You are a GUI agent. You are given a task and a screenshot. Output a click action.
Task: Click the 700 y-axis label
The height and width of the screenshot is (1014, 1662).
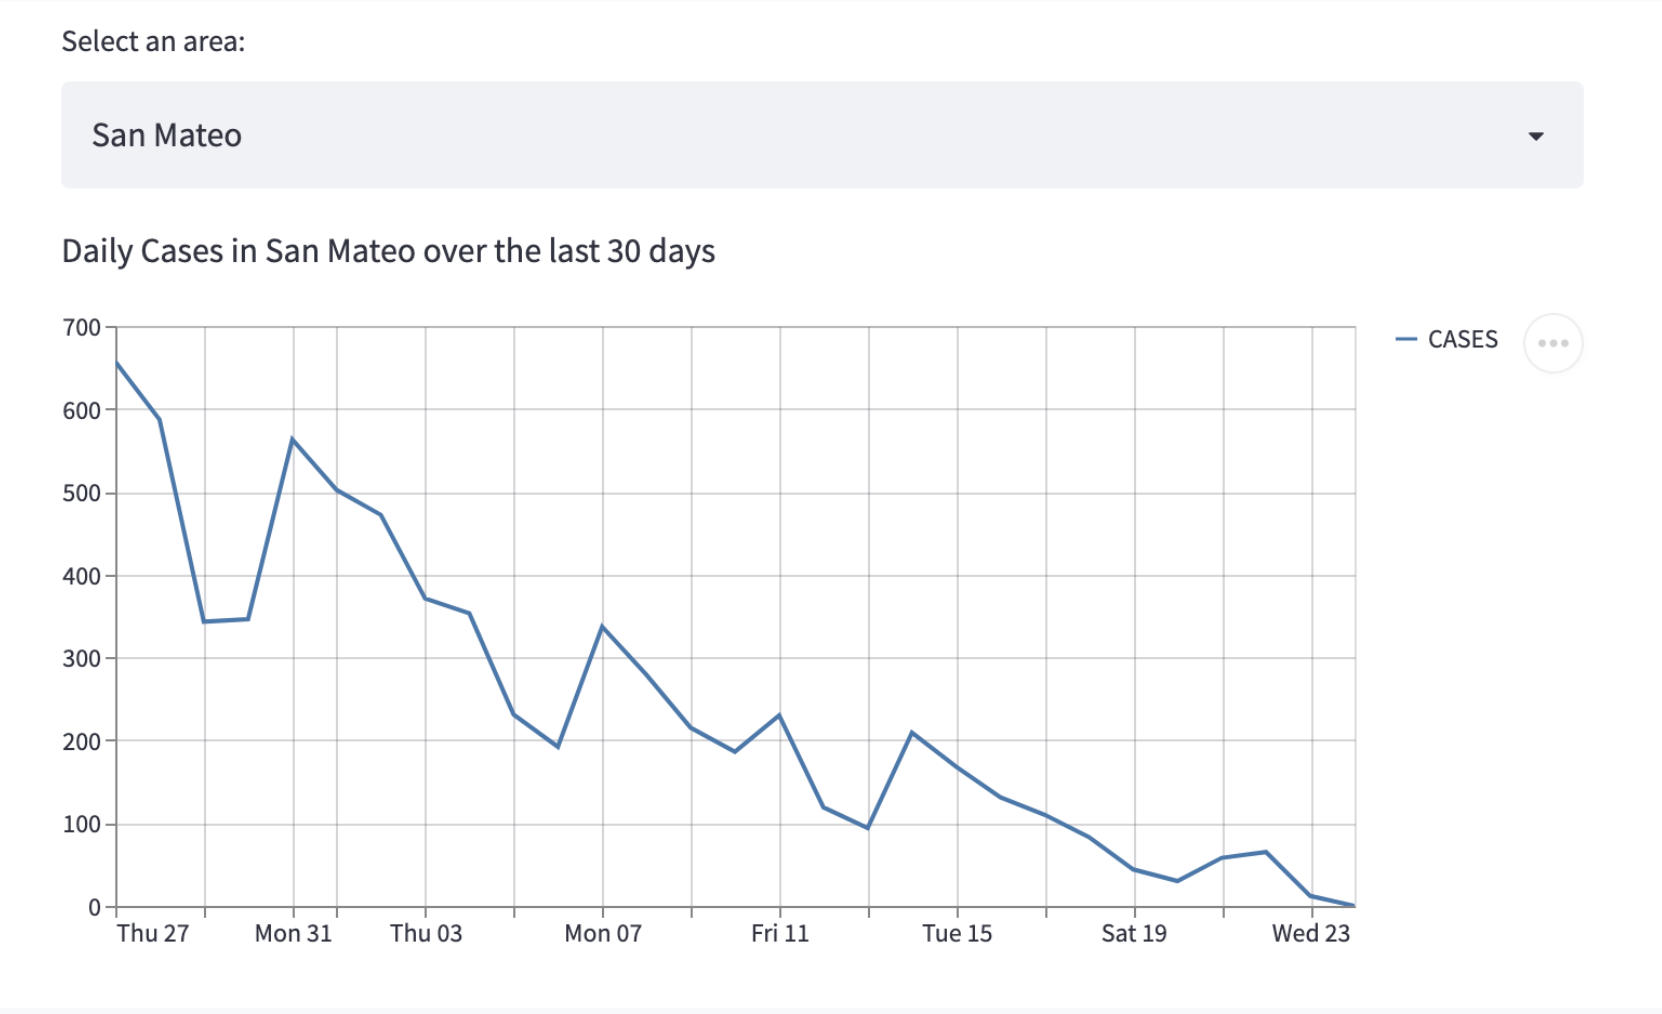point(81,328)
